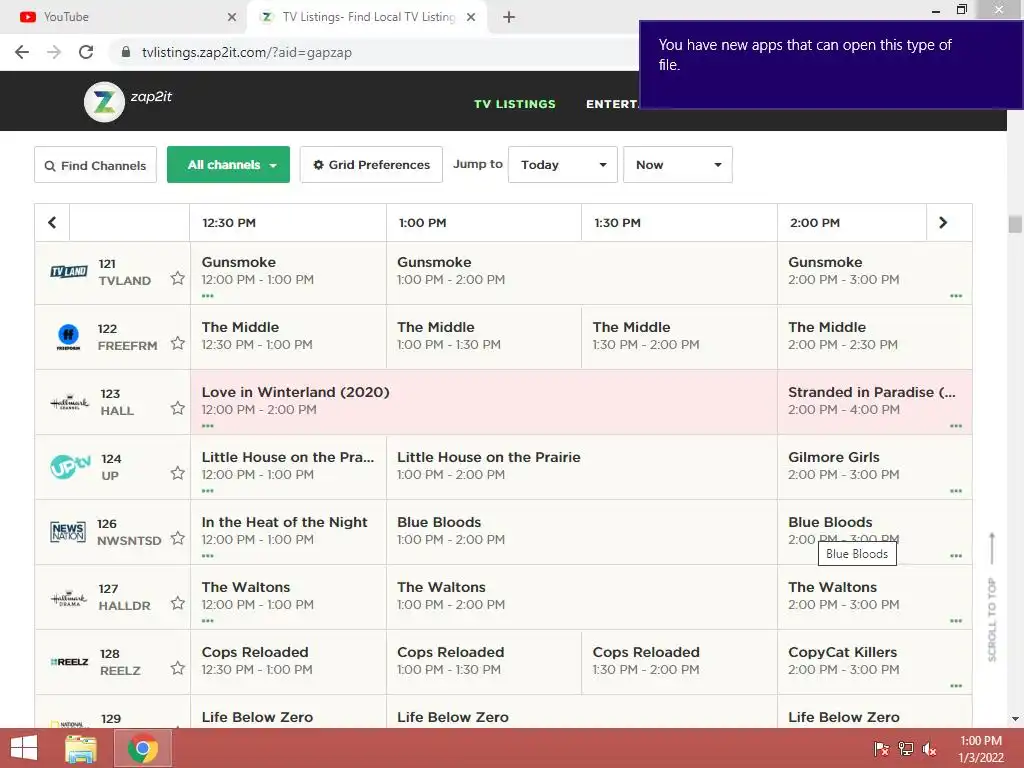The image size is (1024, 768).
Task: Close the YouTube tab
Action: 232,17
